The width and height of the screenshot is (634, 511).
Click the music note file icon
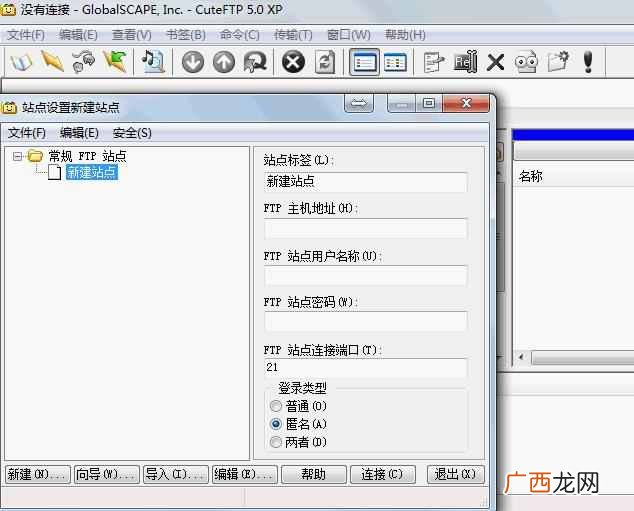(x=153, y=61)
